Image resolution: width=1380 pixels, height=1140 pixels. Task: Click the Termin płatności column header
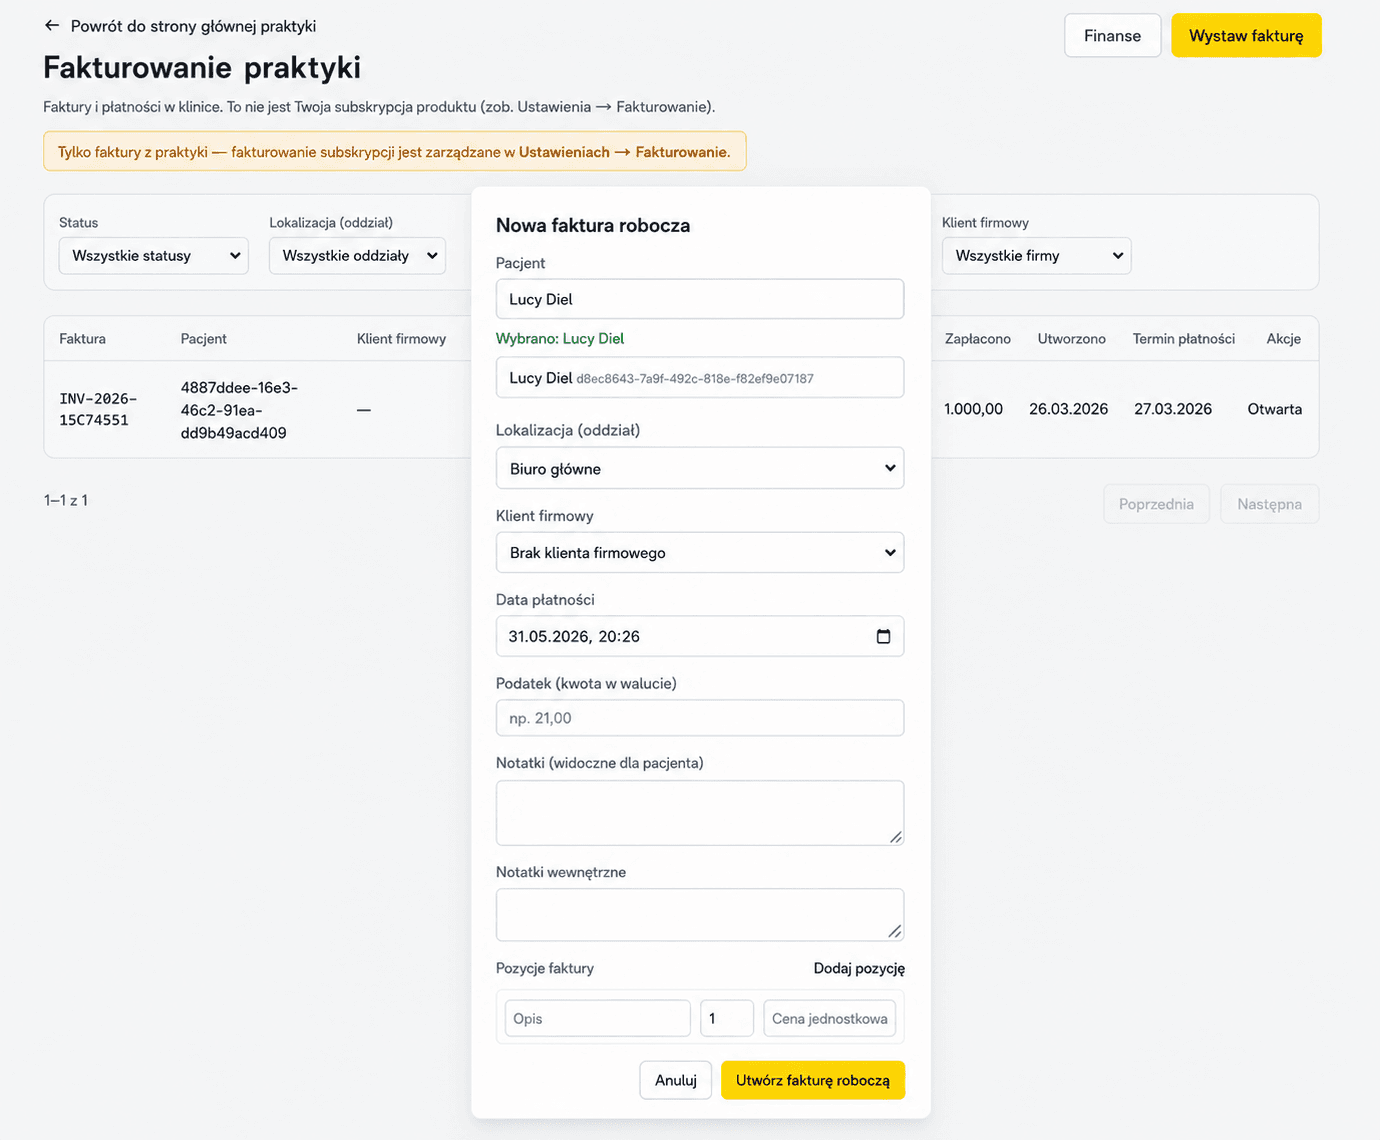(1183, 339)
